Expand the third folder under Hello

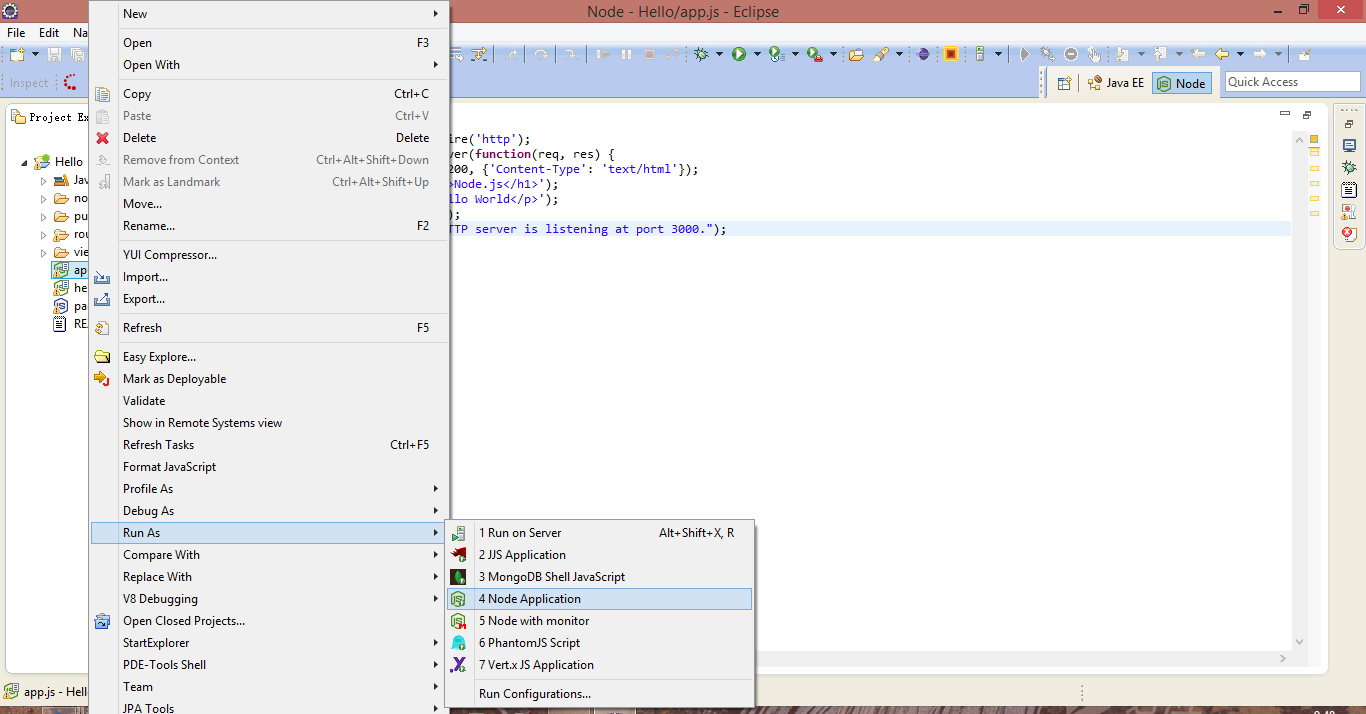43,217
